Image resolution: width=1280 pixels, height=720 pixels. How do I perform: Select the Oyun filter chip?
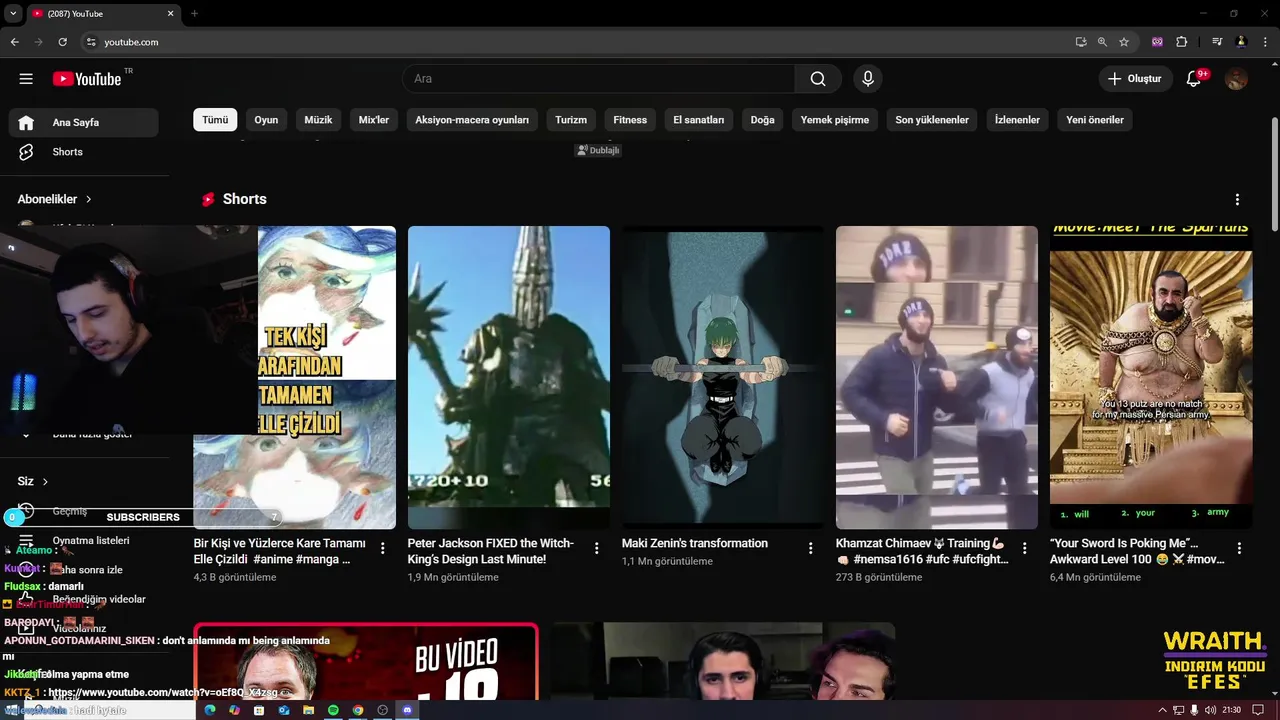266,120
